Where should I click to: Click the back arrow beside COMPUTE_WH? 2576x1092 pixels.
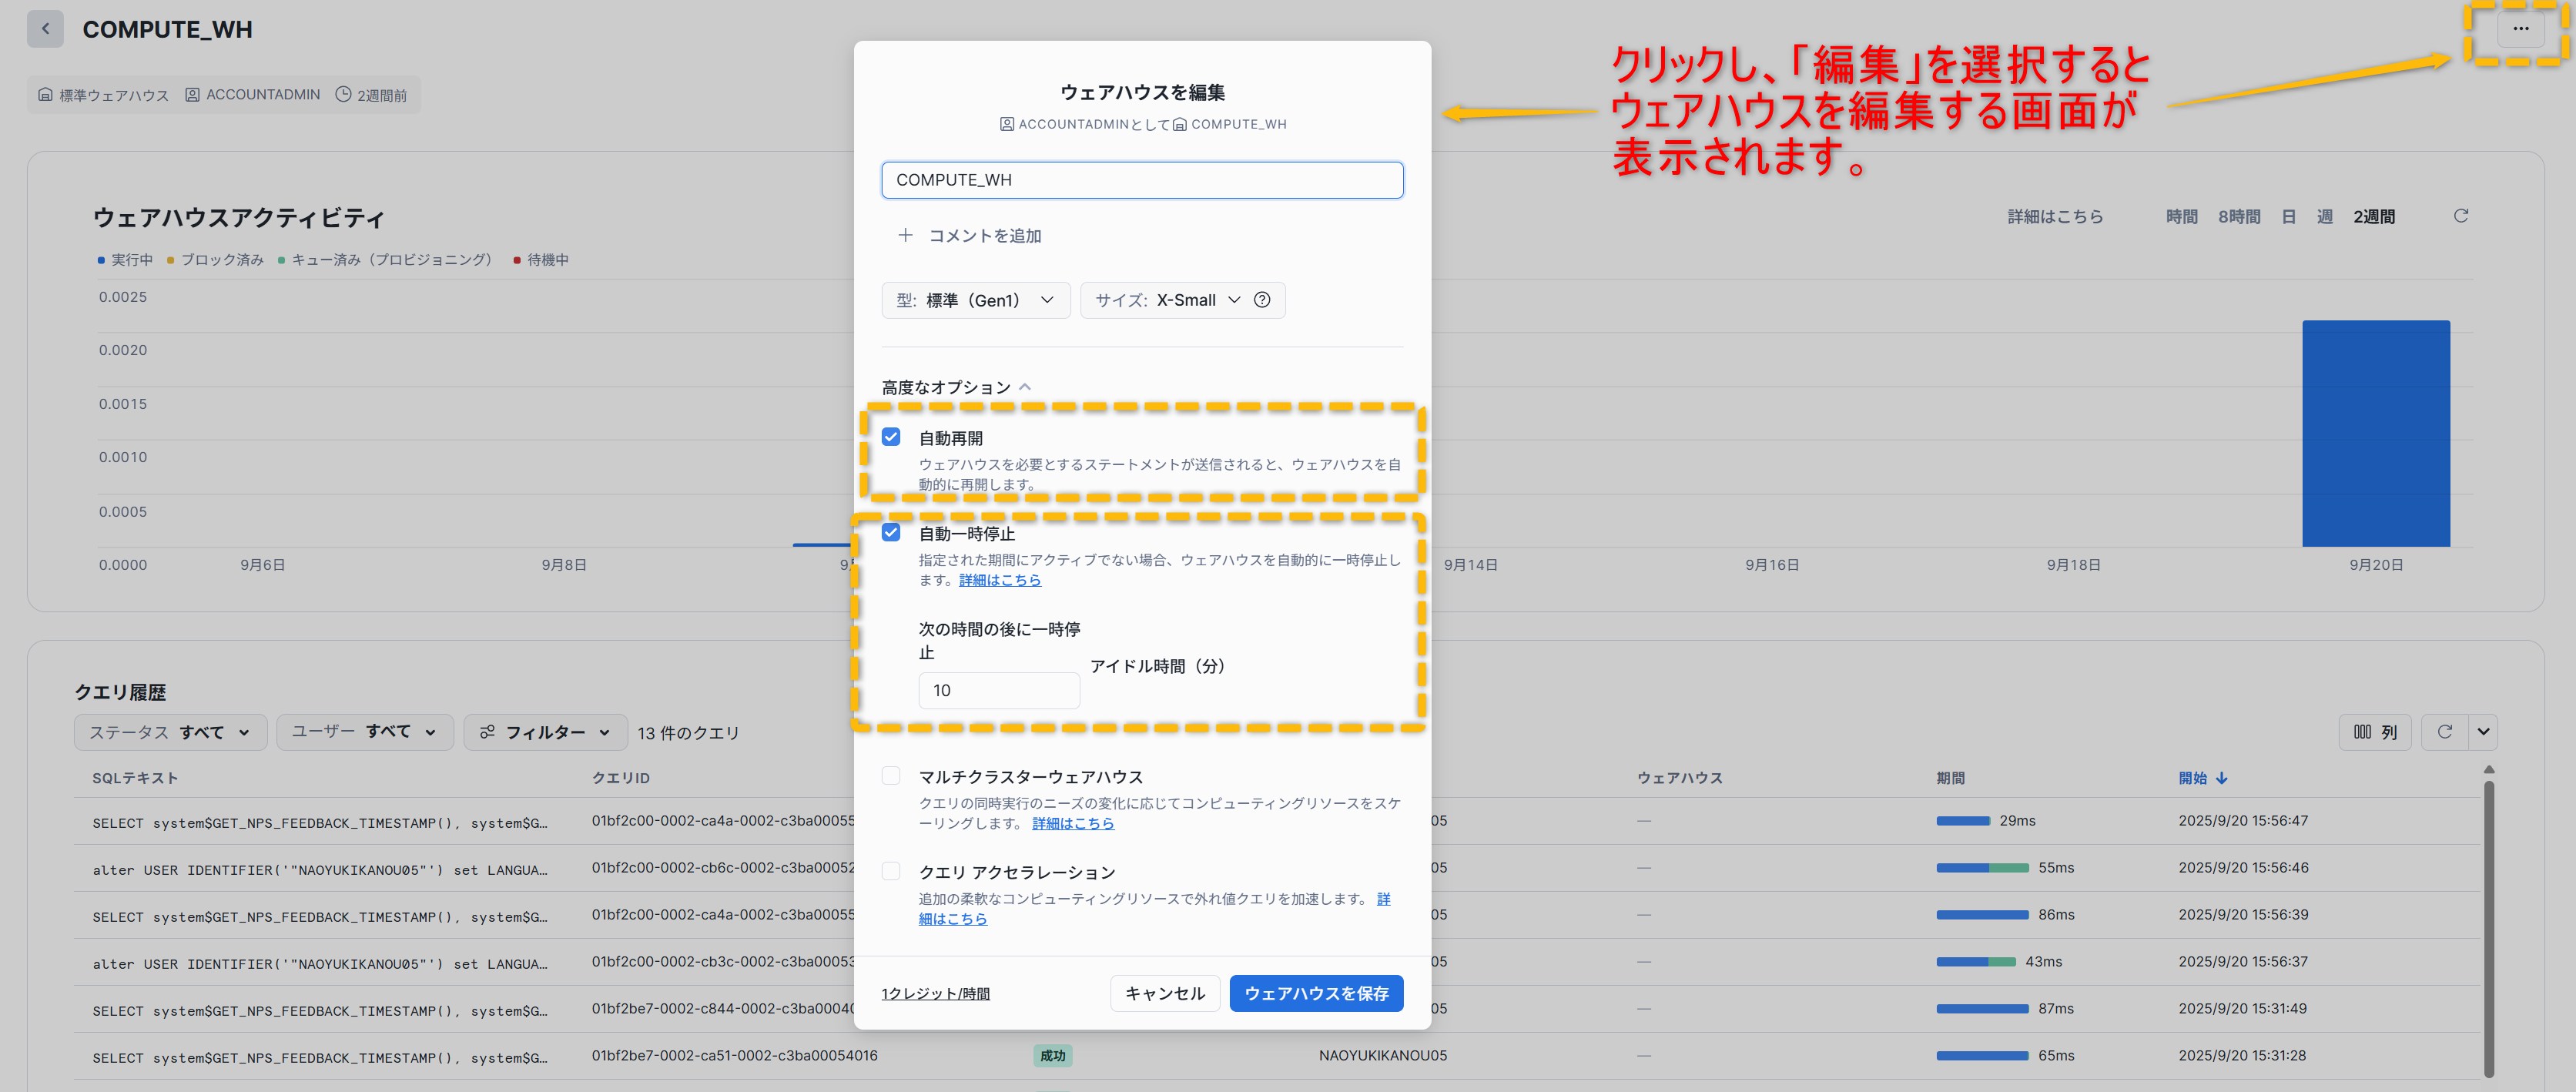click(45, 29)
